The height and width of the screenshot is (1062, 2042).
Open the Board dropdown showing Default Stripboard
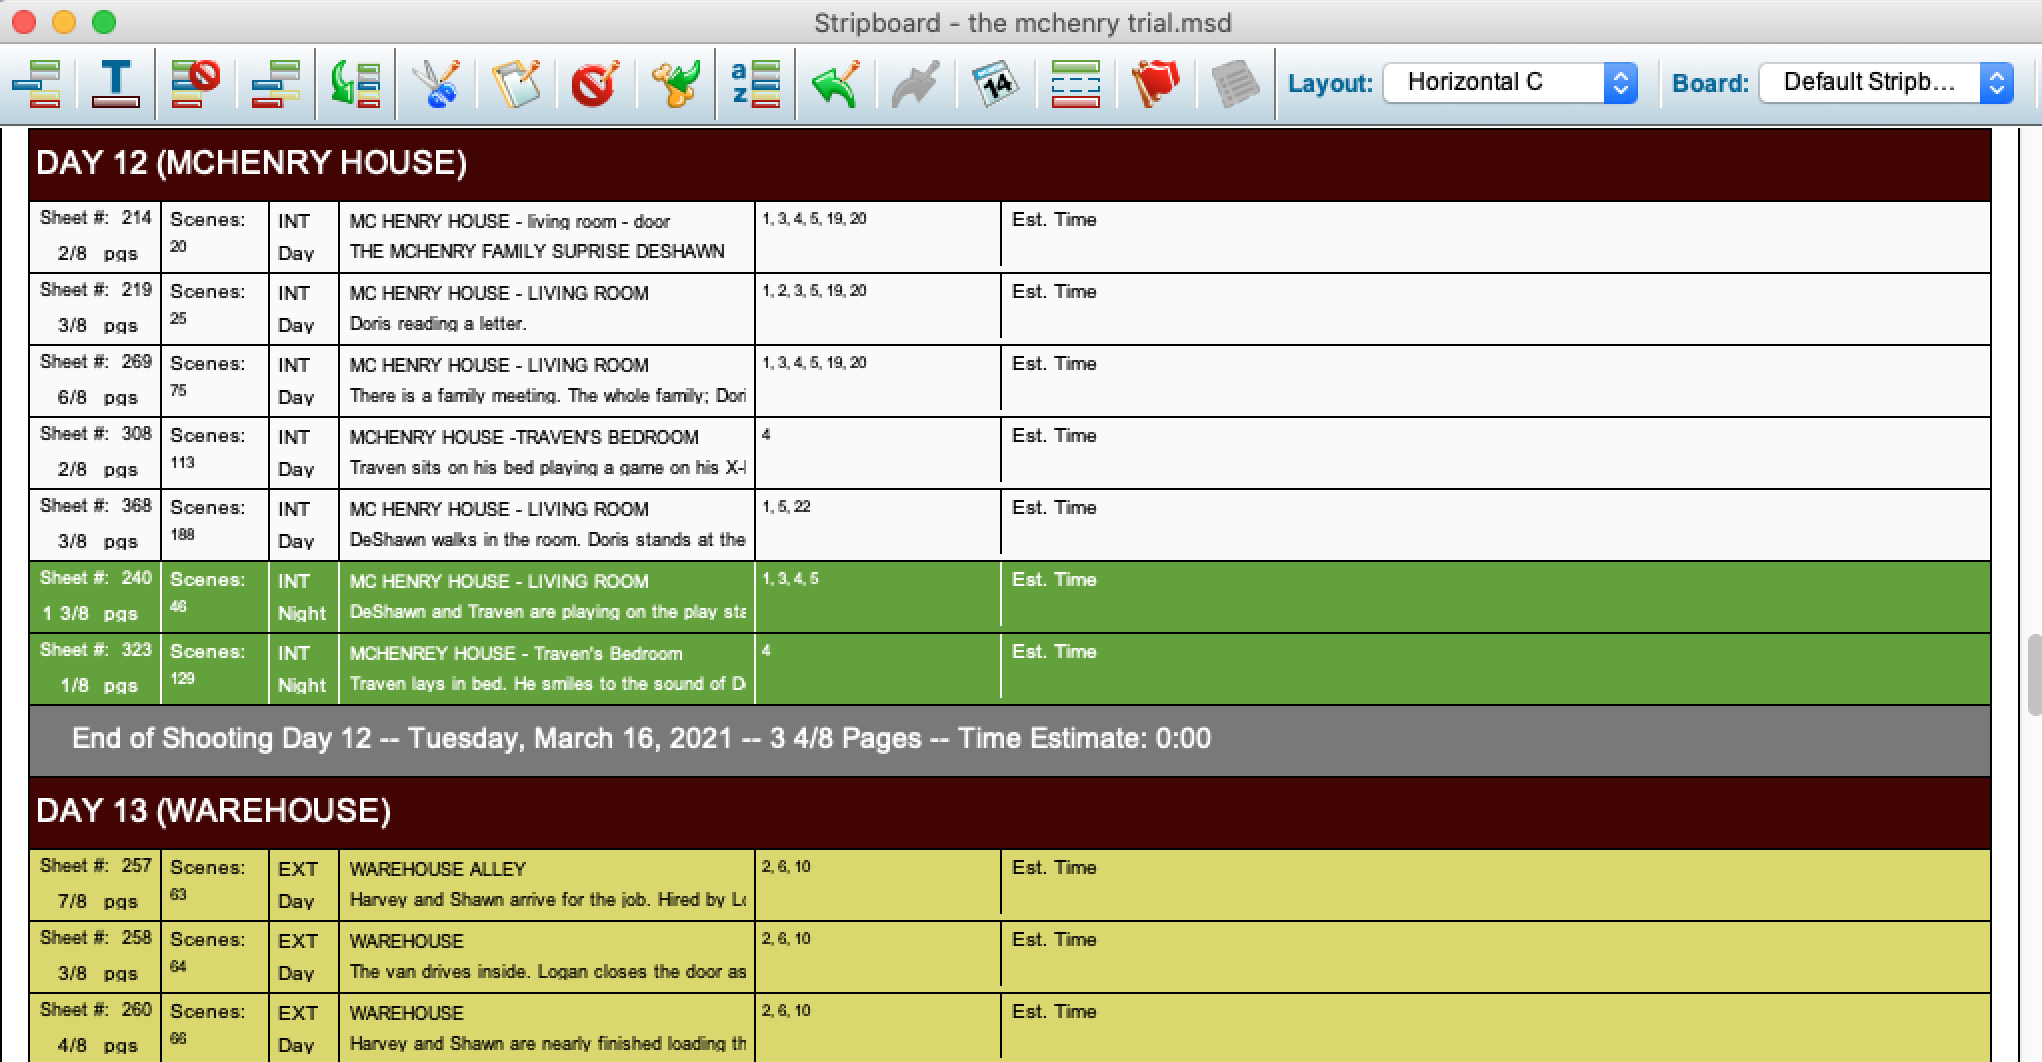click(1885, 83)
